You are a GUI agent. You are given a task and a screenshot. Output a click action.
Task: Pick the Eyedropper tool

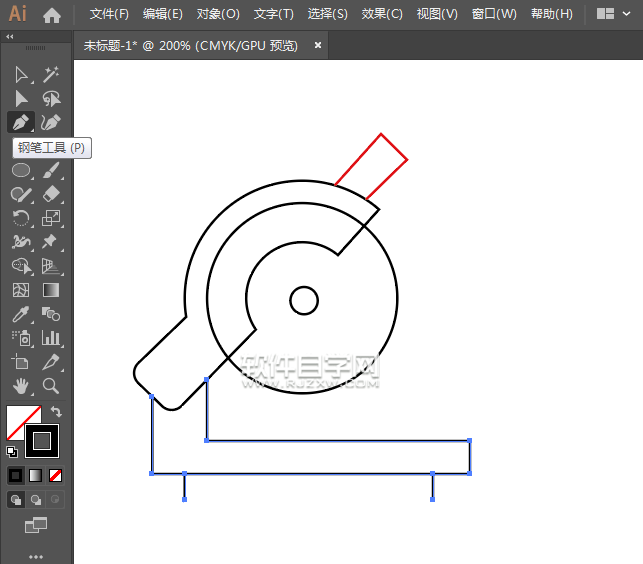click(21, 314)
